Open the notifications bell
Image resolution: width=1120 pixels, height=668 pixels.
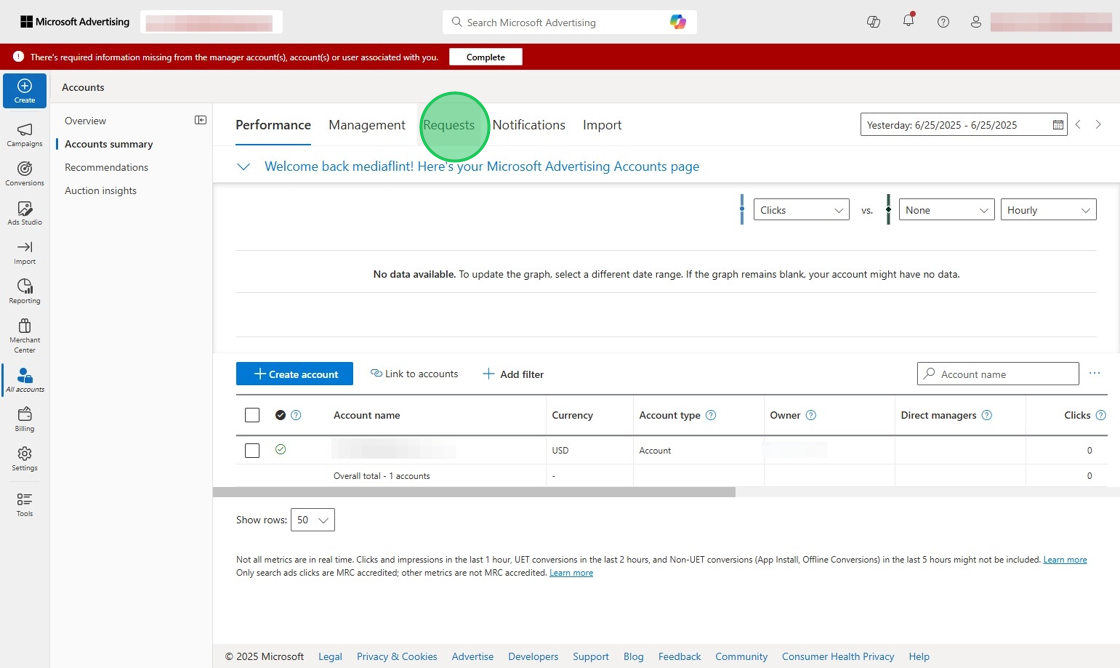[x=908, y=21]
